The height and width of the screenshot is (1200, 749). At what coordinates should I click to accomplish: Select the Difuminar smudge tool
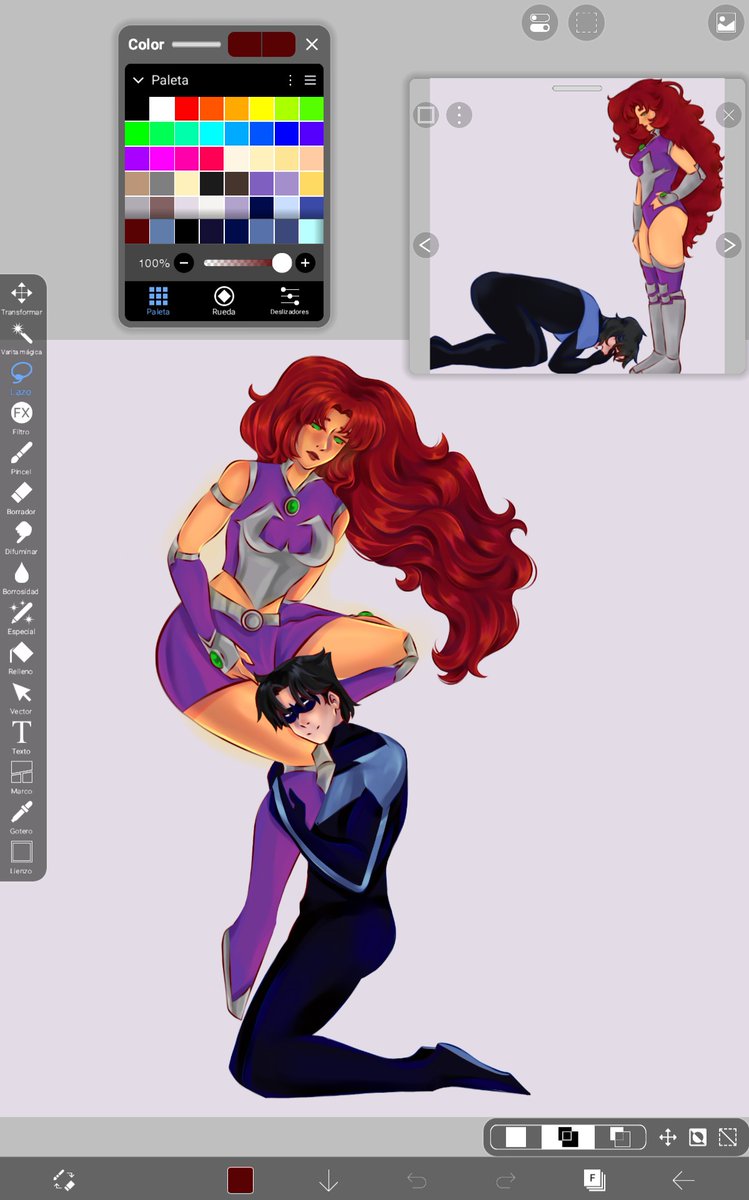[x=21, y=538]
